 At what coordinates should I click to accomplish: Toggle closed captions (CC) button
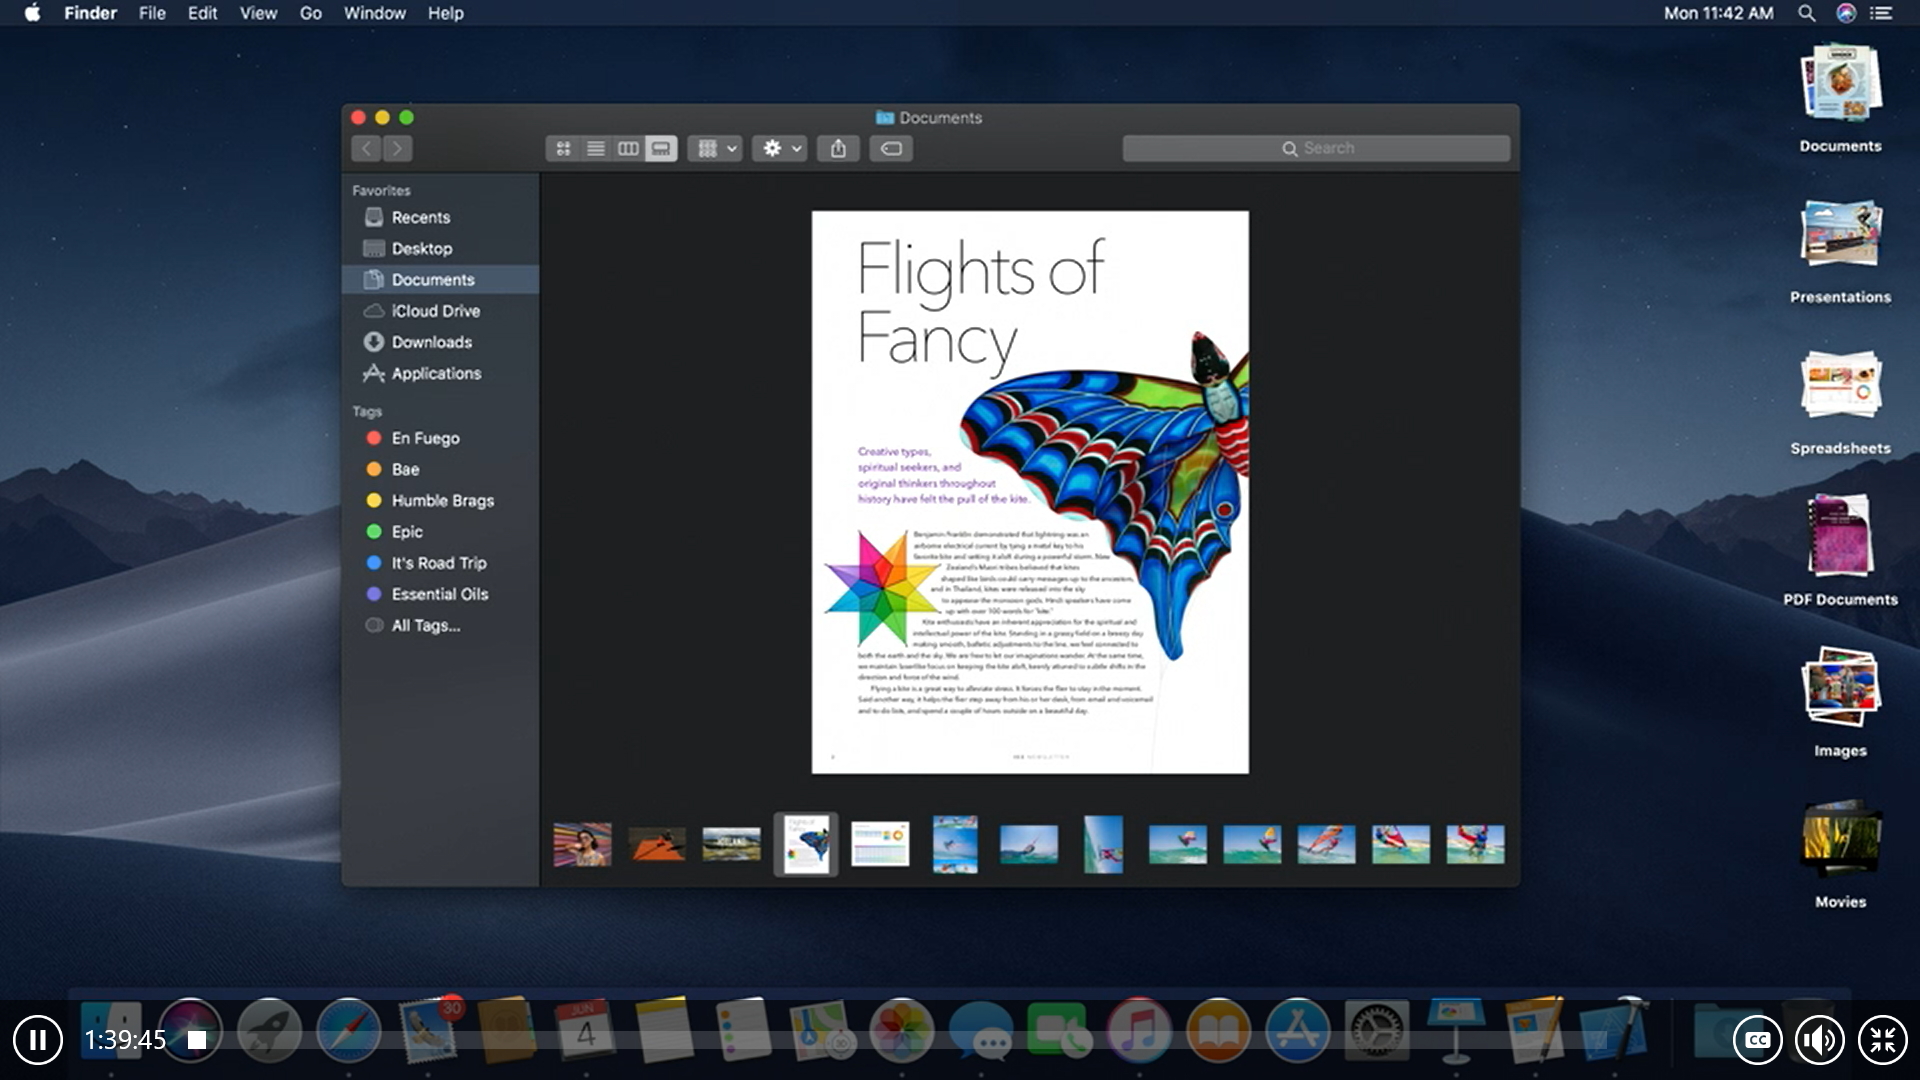[x=1757, y=1040]
